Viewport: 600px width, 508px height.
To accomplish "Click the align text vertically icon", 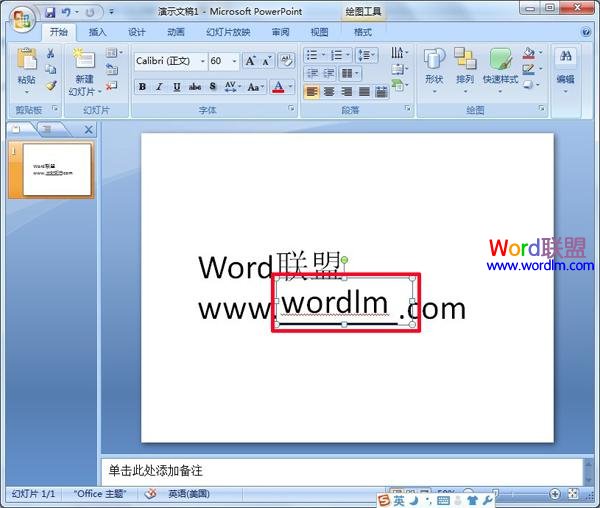I will click(x=399, y=69).
